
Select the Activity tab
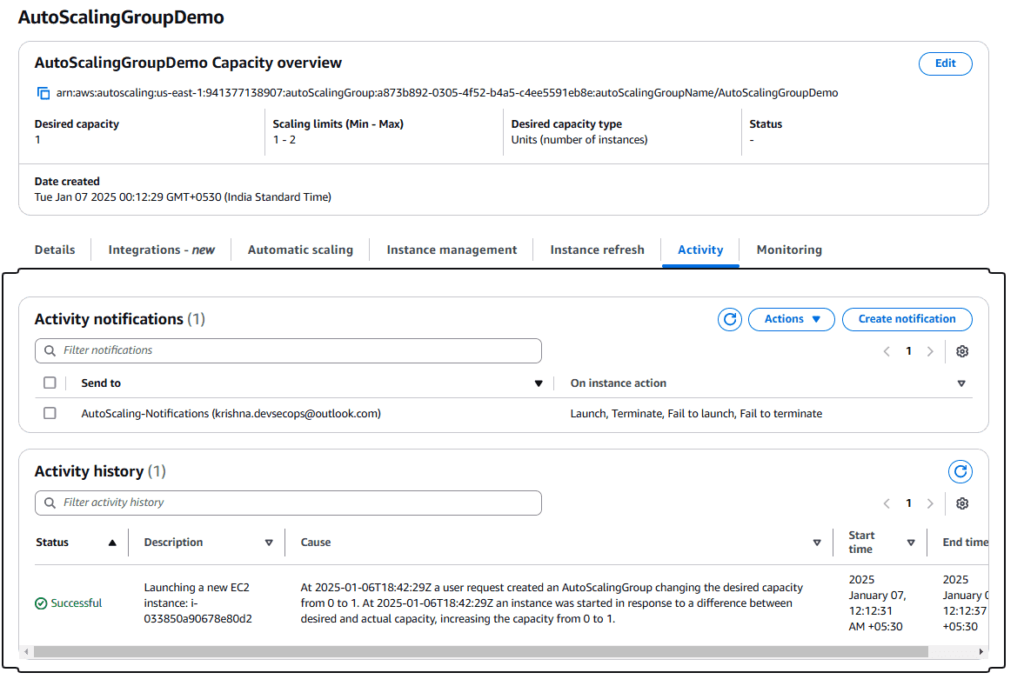point(700,250)
